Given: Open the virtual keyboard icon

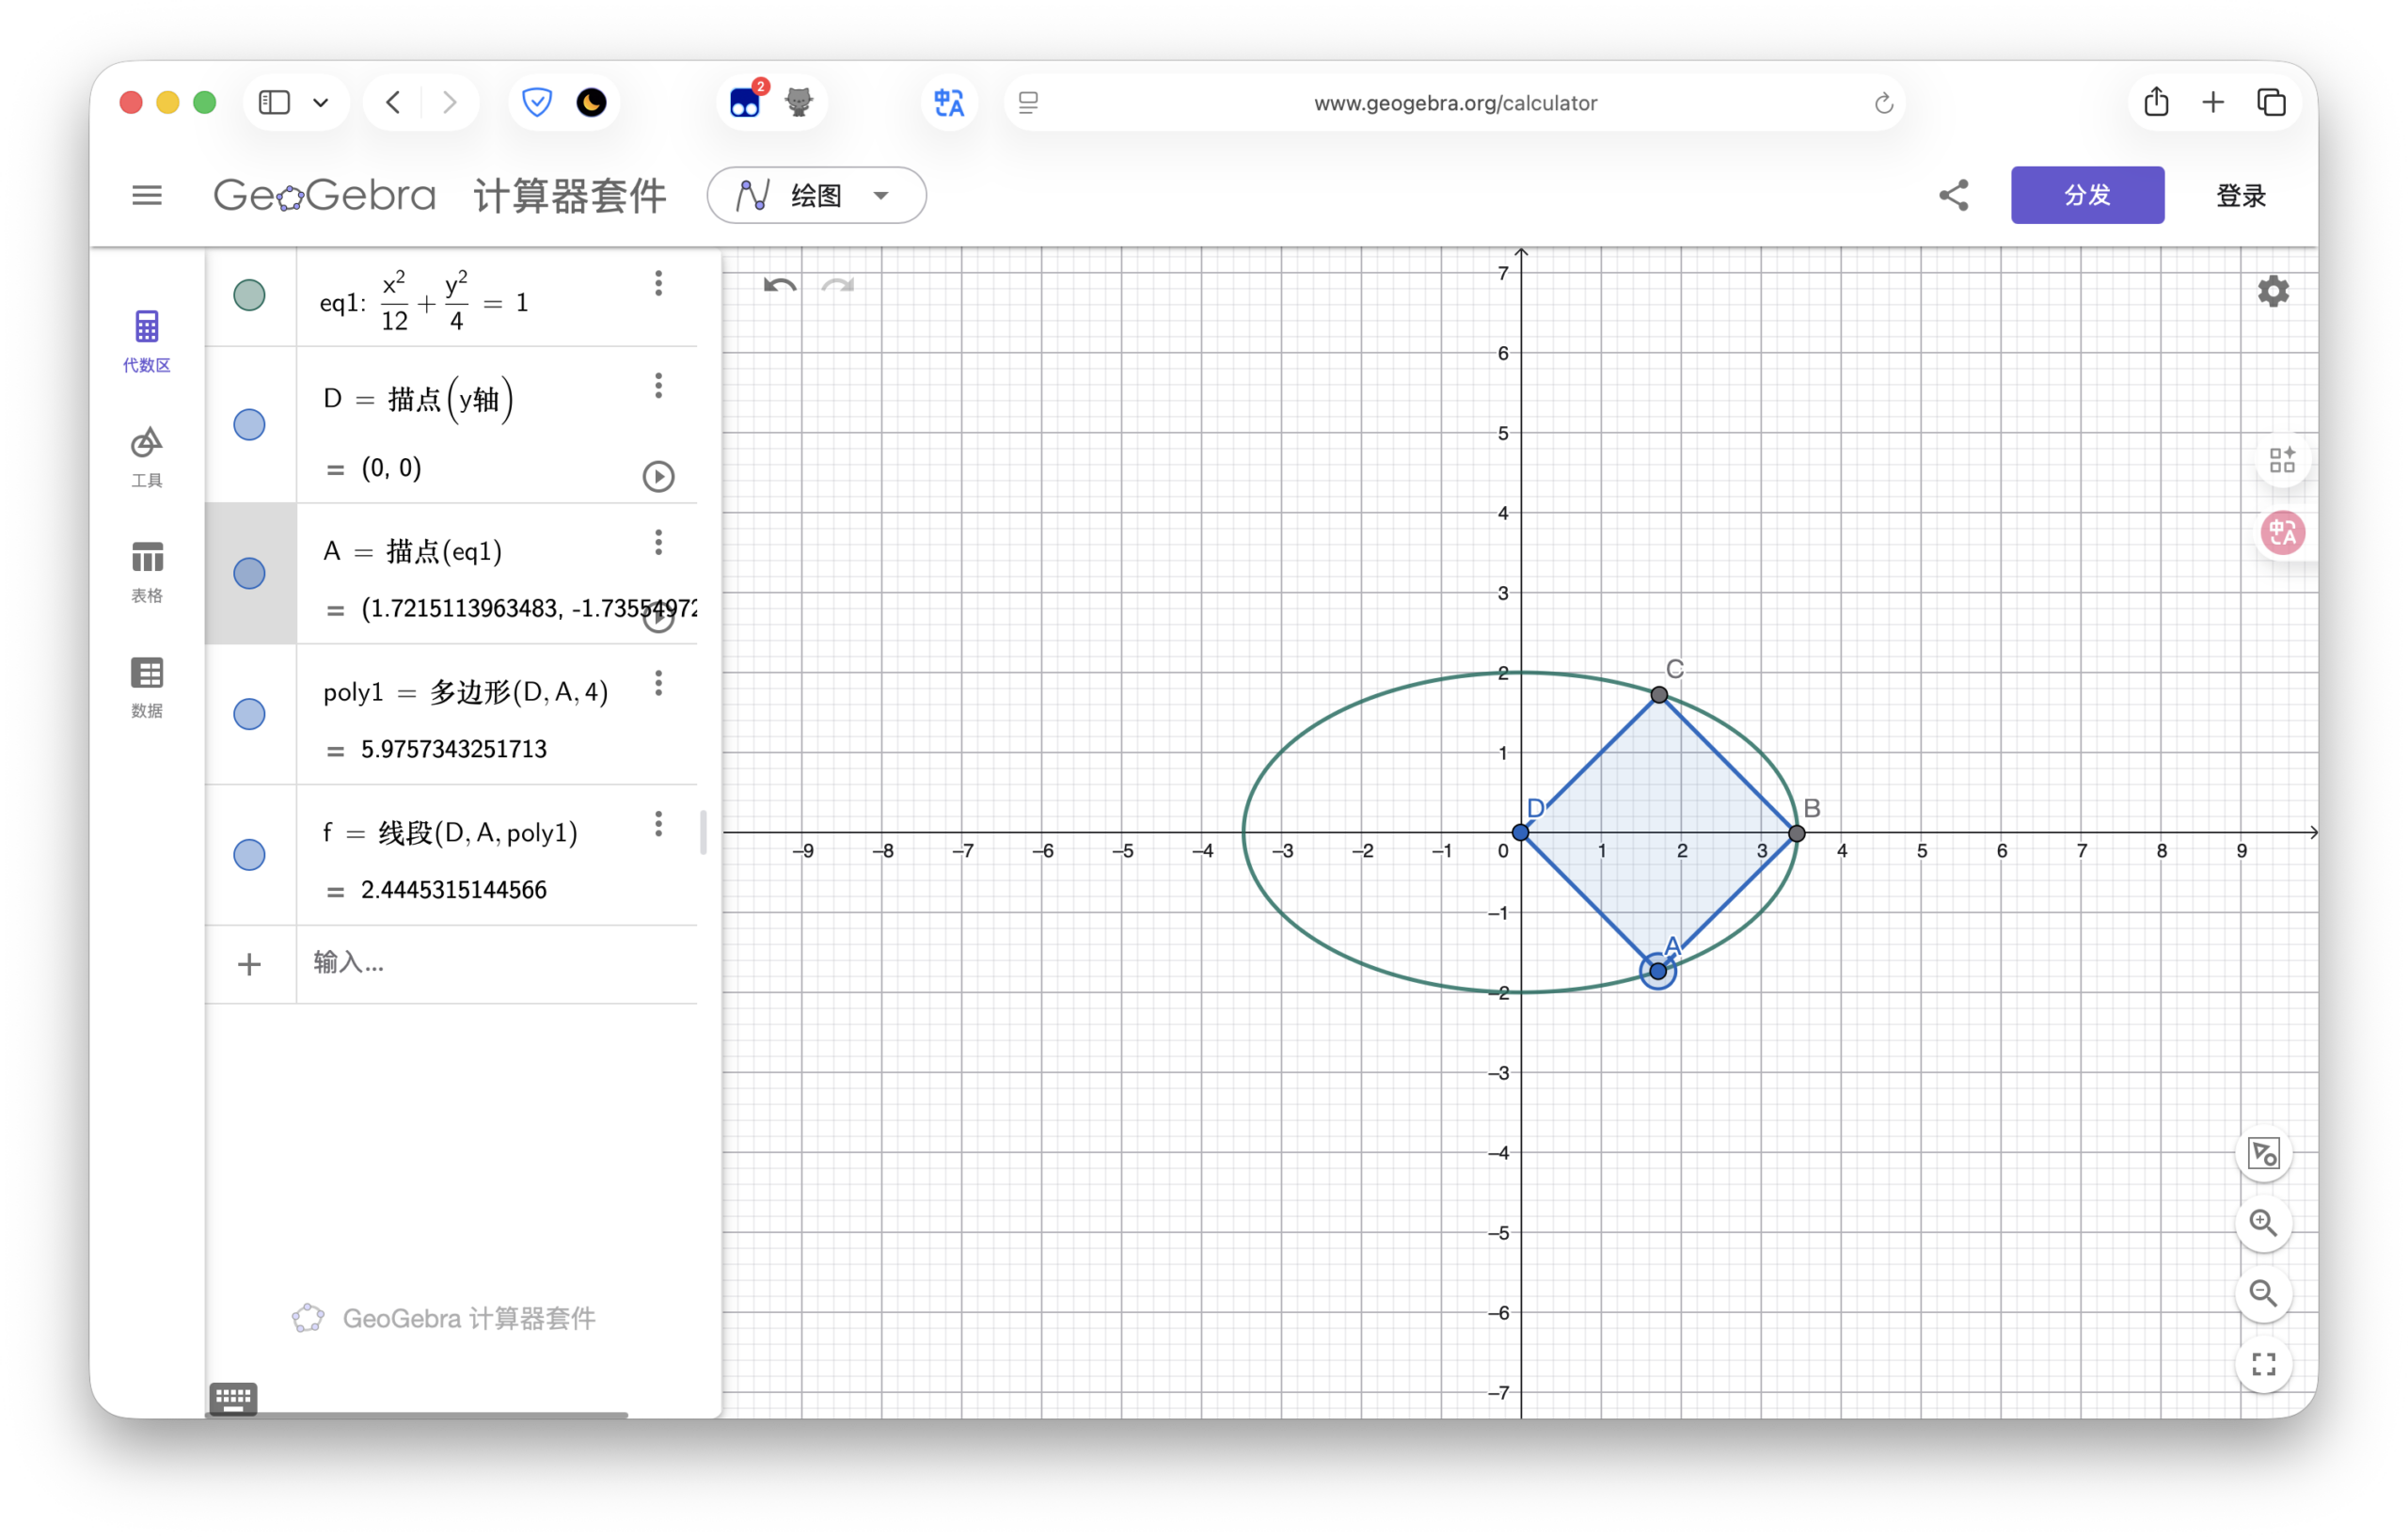Looking at the screenshot, I should pos(233,1397).
